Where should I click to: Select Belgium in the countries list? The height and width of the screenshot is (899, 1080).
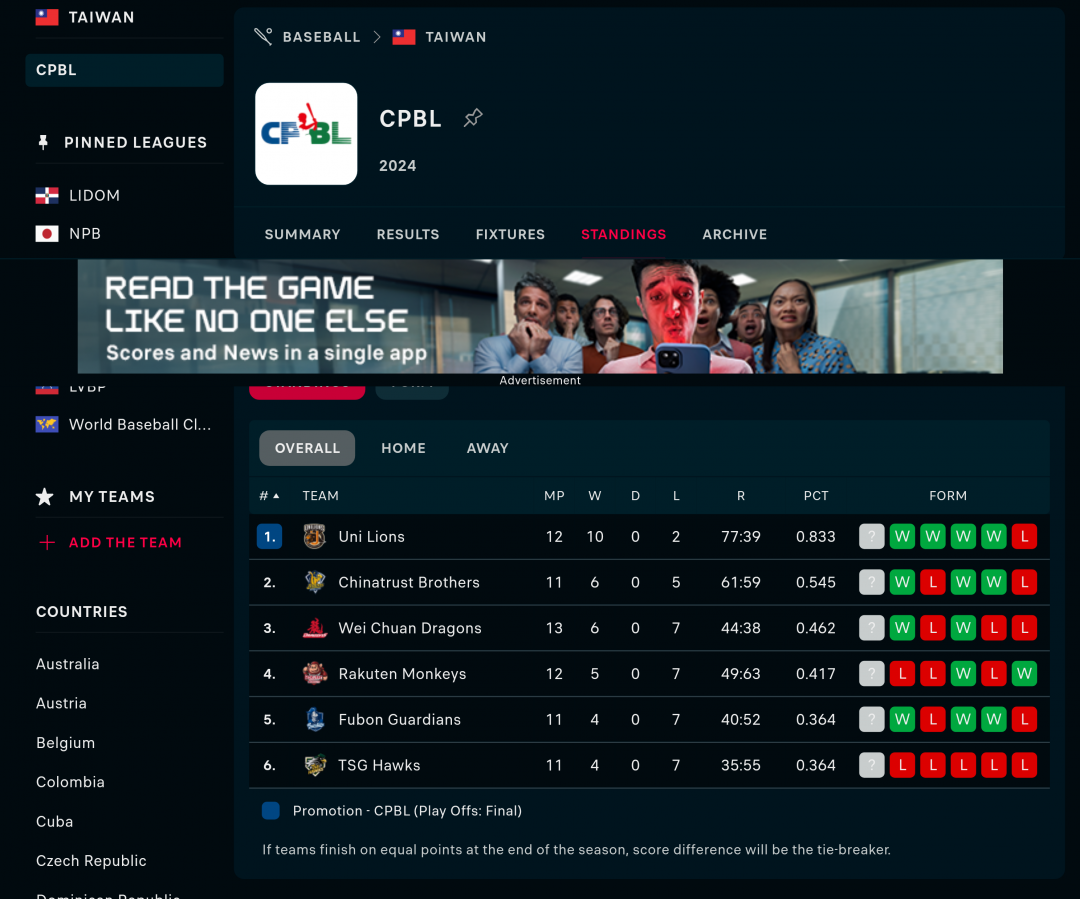pyautogui.click(x=65, y=743)
